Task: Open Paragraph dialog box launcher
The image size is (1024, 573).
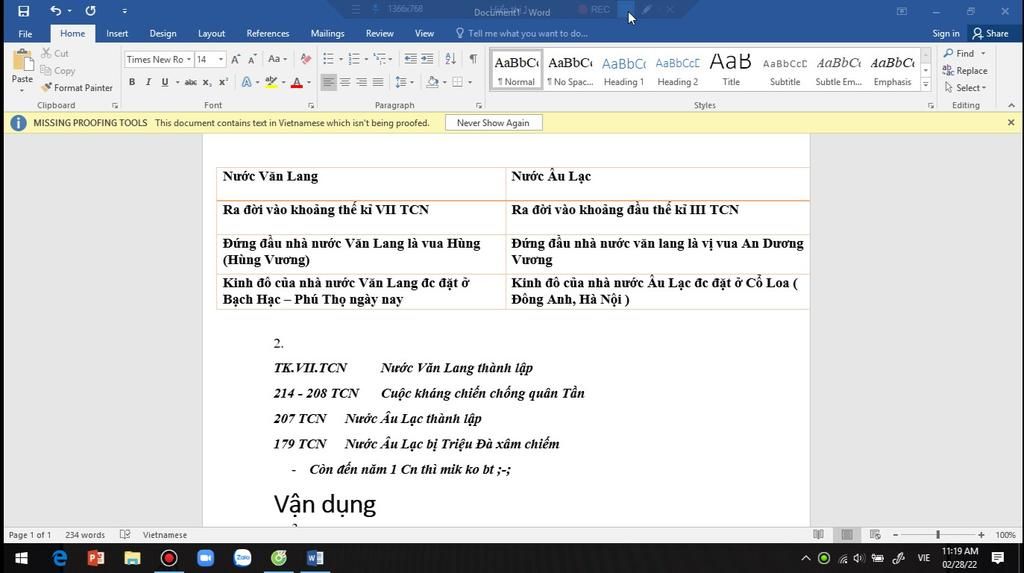Action: (x=479, y=105)
